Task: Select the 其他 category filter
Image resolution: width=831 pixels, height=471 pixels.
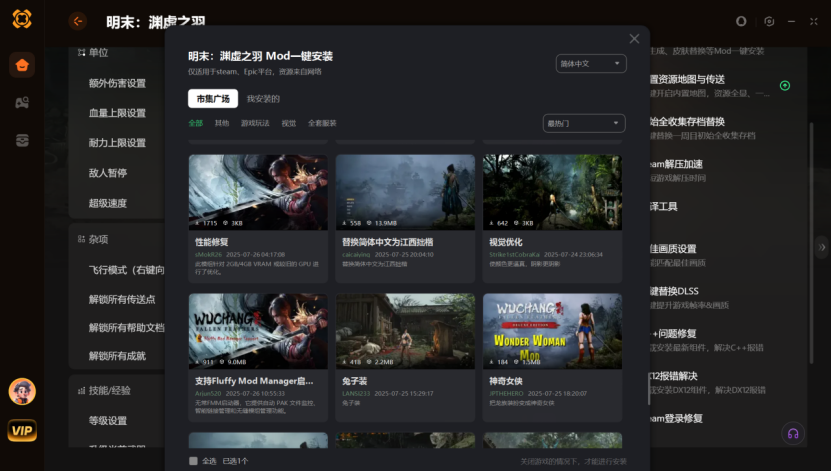Action: (222, 123)
